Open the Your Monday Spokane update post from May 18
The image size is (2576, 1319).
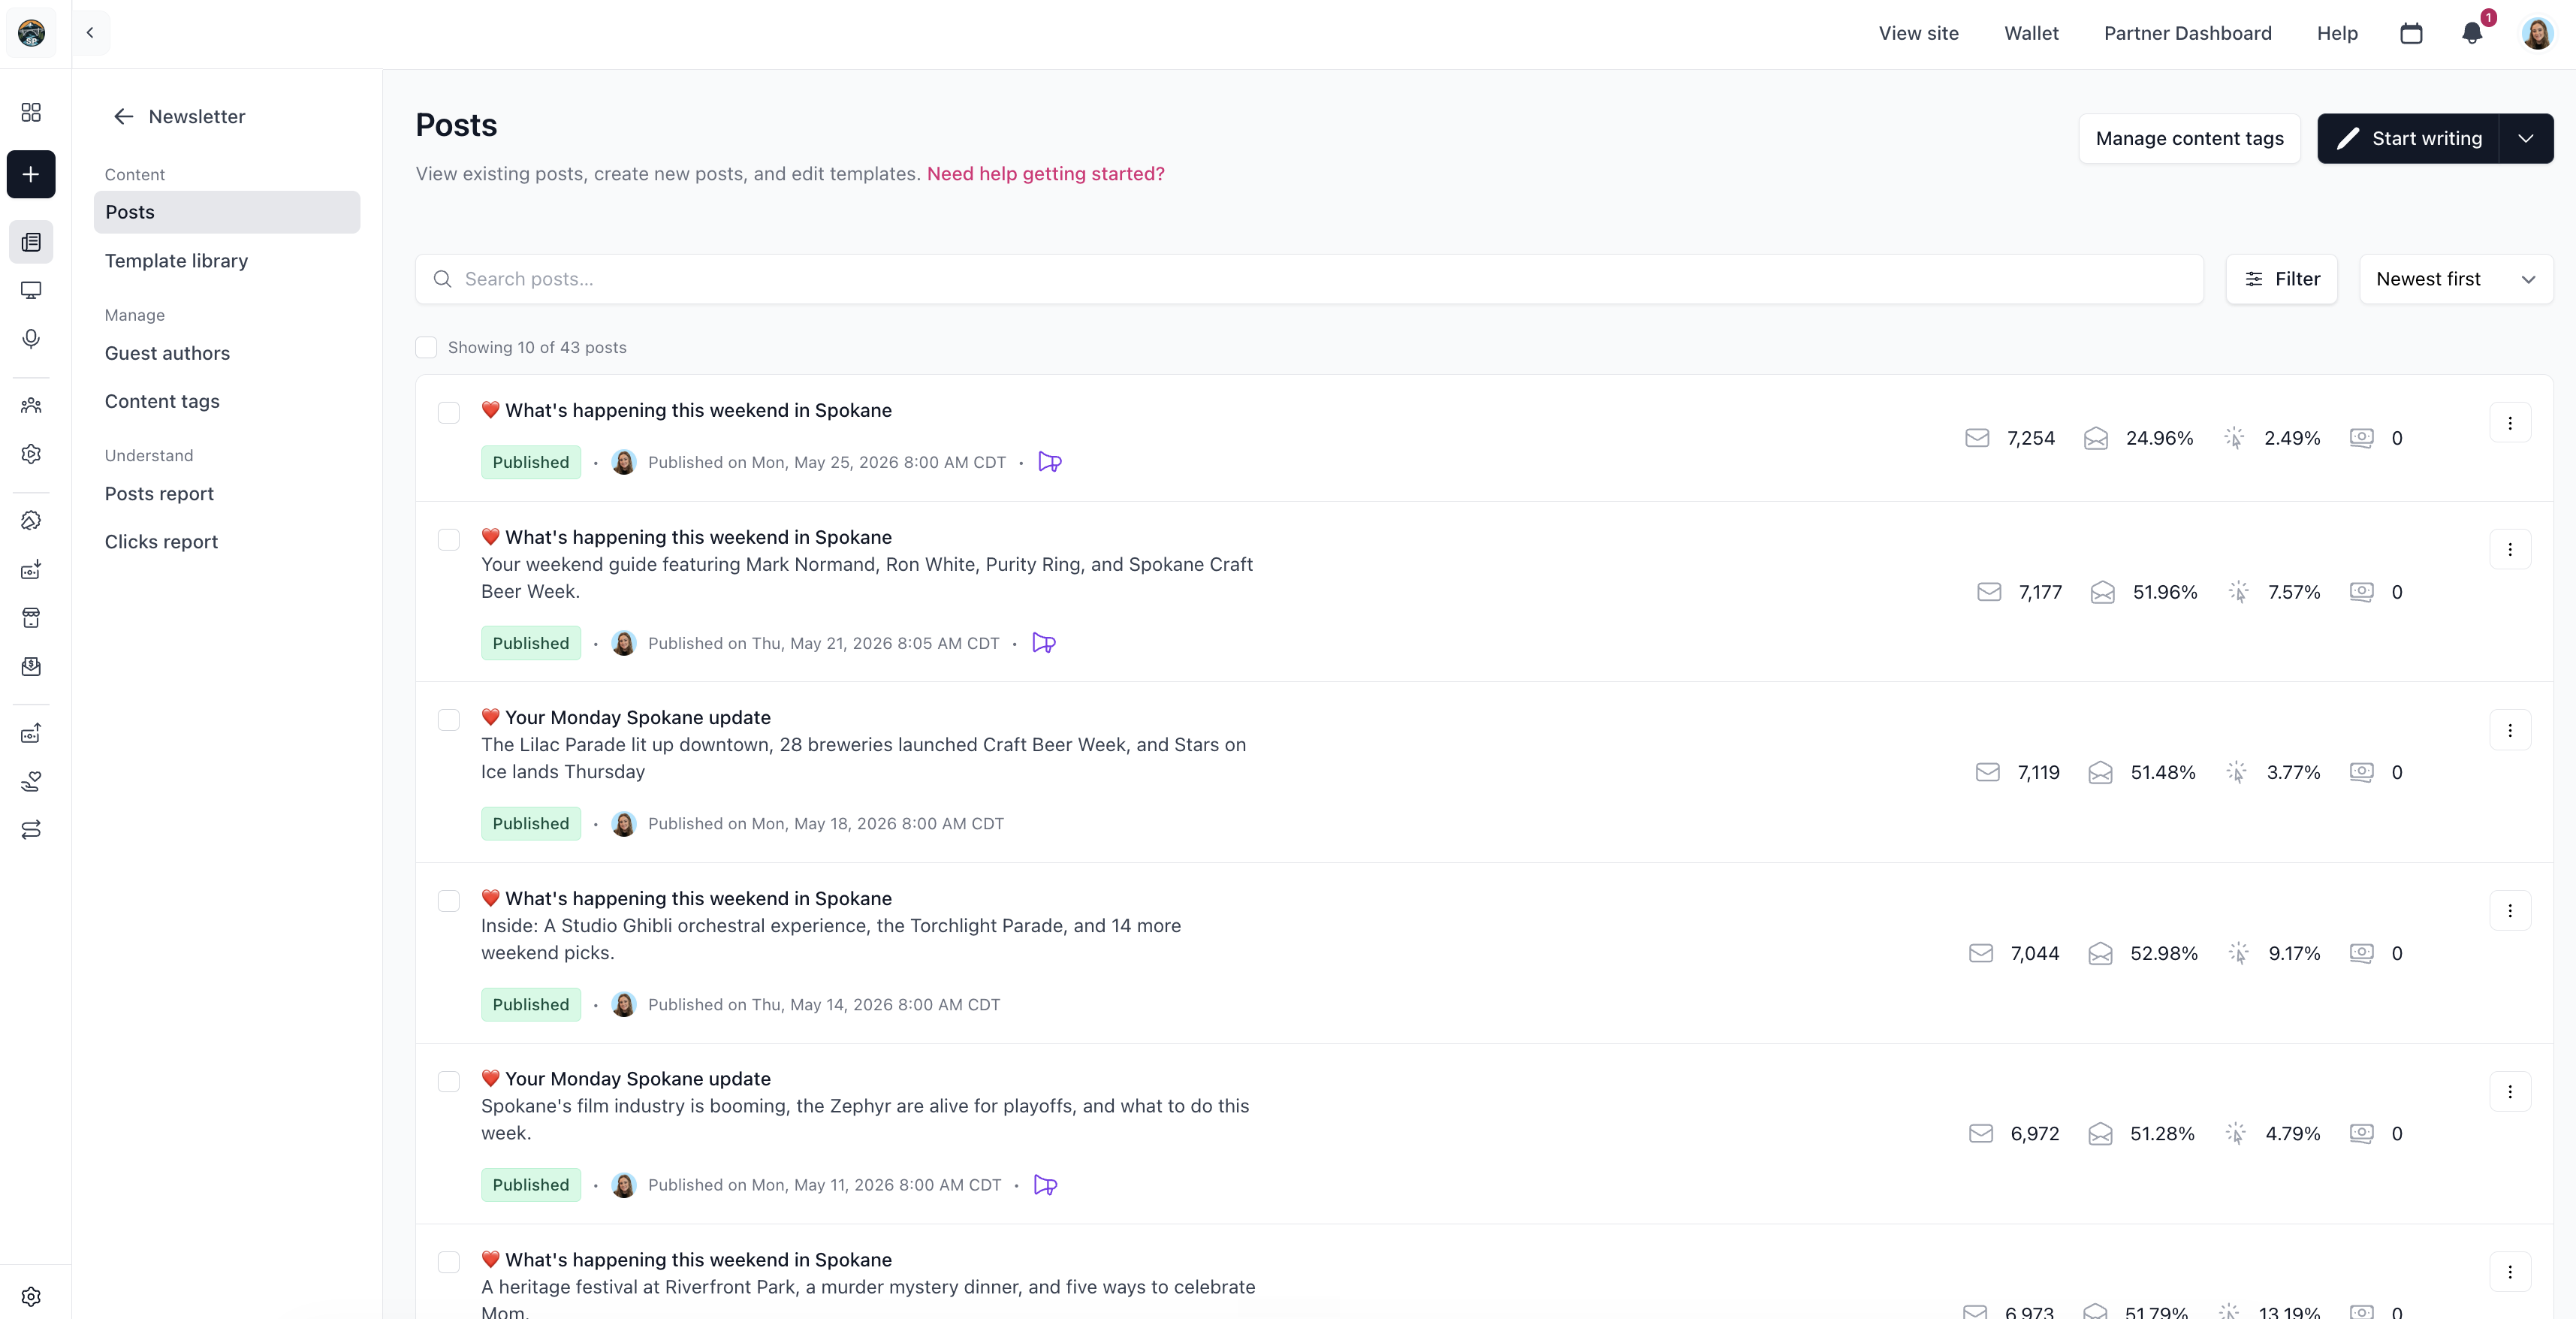coord(638,717)
